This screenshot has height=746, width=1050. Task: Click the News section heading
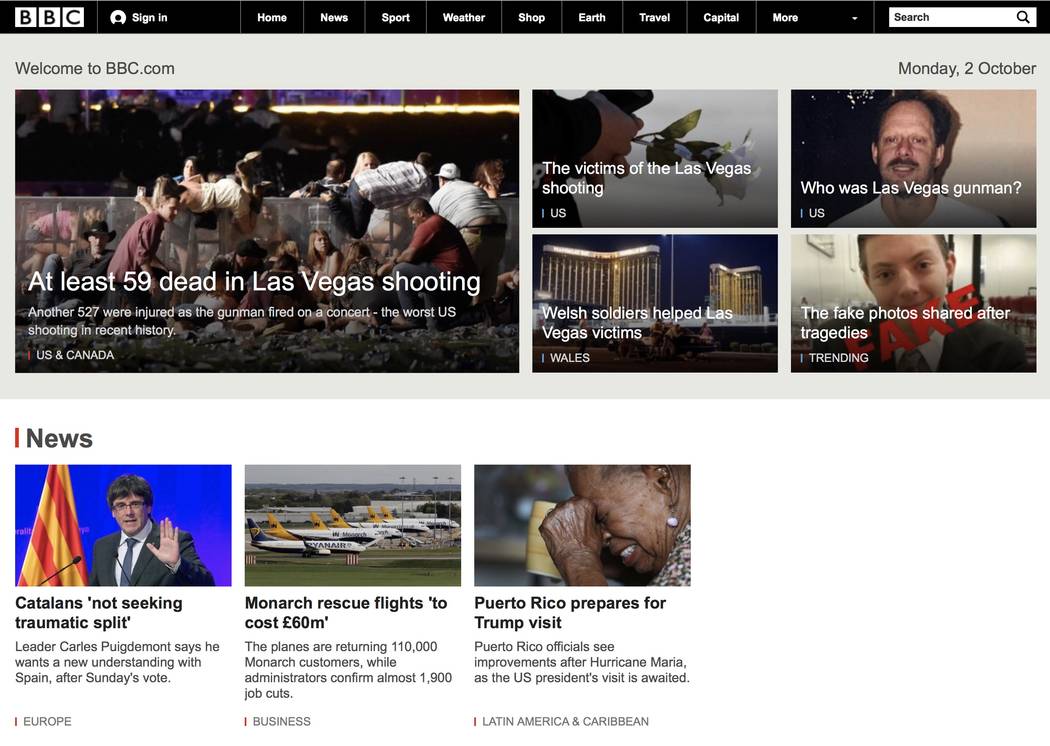59,438
